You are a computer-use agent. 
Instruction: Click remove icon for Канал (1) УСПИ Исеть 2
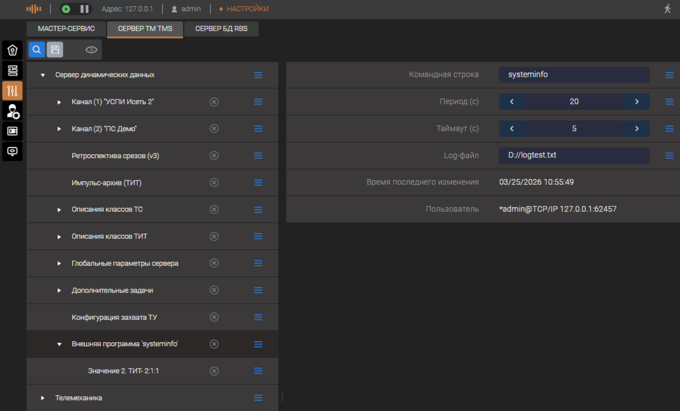[214, 102]
